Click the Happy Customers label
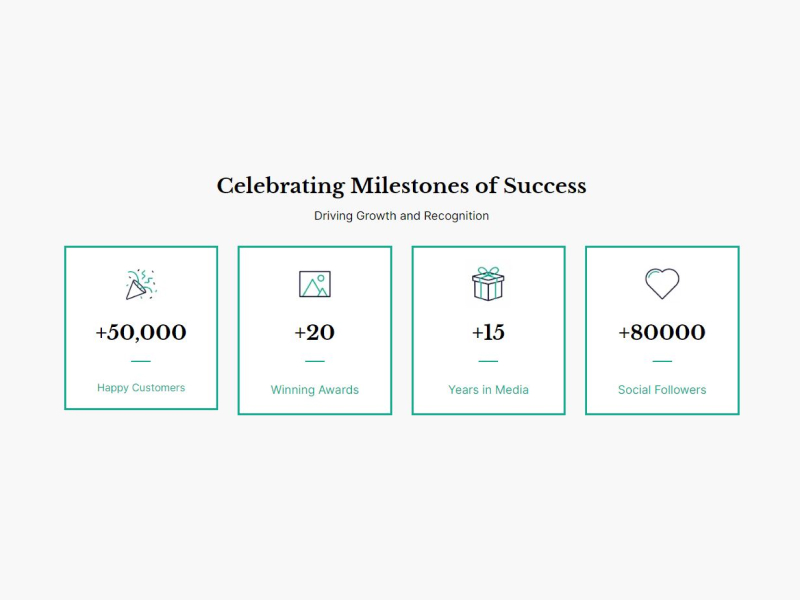Viewport: 800px width, 600px height. tap(141, 388)
